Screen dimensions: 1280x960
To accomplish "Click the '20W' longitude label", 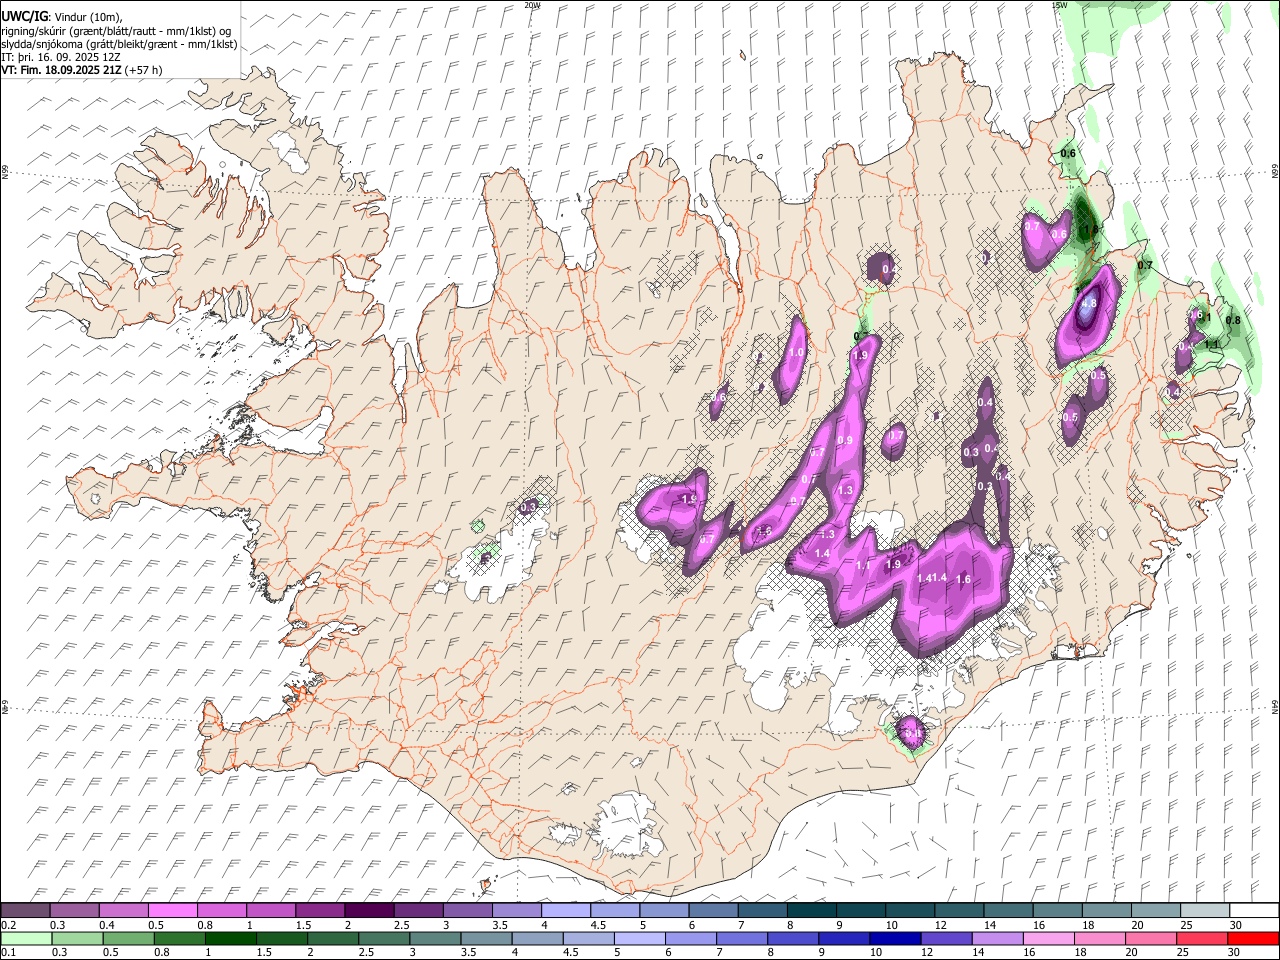I will pyautogui.click(x=532, y=5).
